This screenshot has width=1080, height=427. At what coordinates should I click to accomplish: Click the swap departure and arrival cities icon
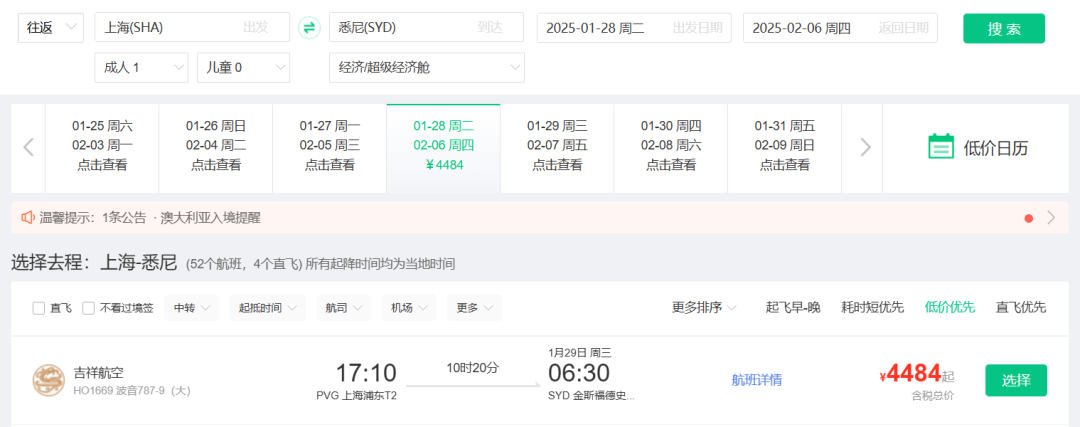click(x=309, y=28)
